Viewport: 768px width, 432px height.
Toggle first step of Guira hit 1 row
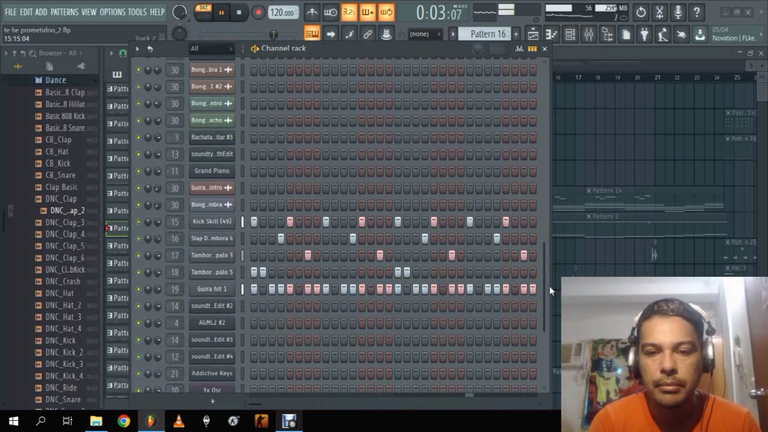254,289
